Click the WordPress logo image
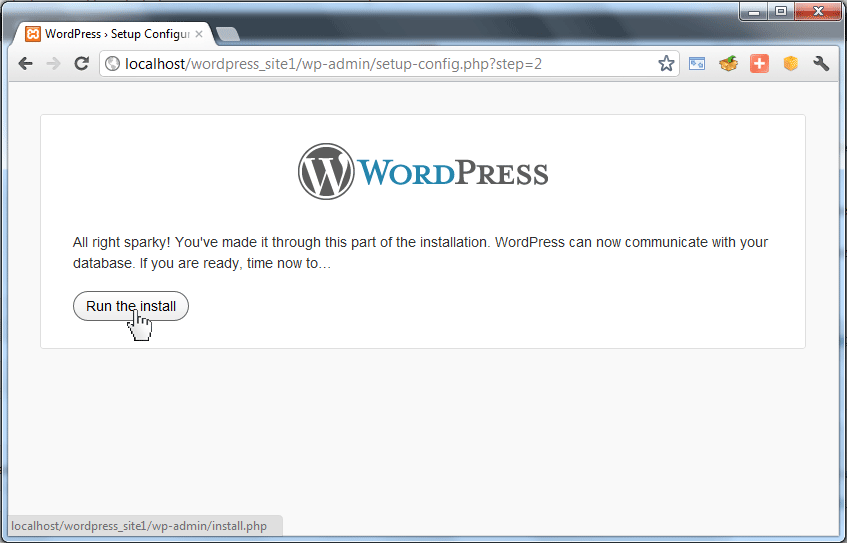 (423, 172)
